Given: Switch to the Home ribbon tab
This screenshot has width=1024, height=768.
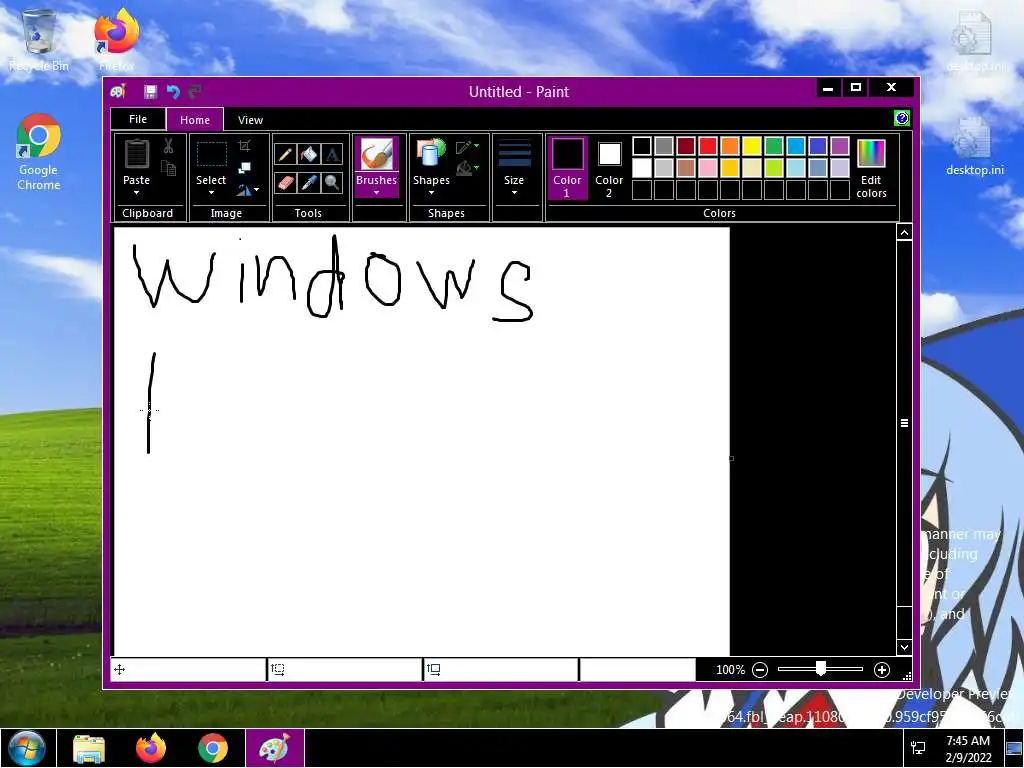Looking at the screenshot, I should [x=195, y=120].
